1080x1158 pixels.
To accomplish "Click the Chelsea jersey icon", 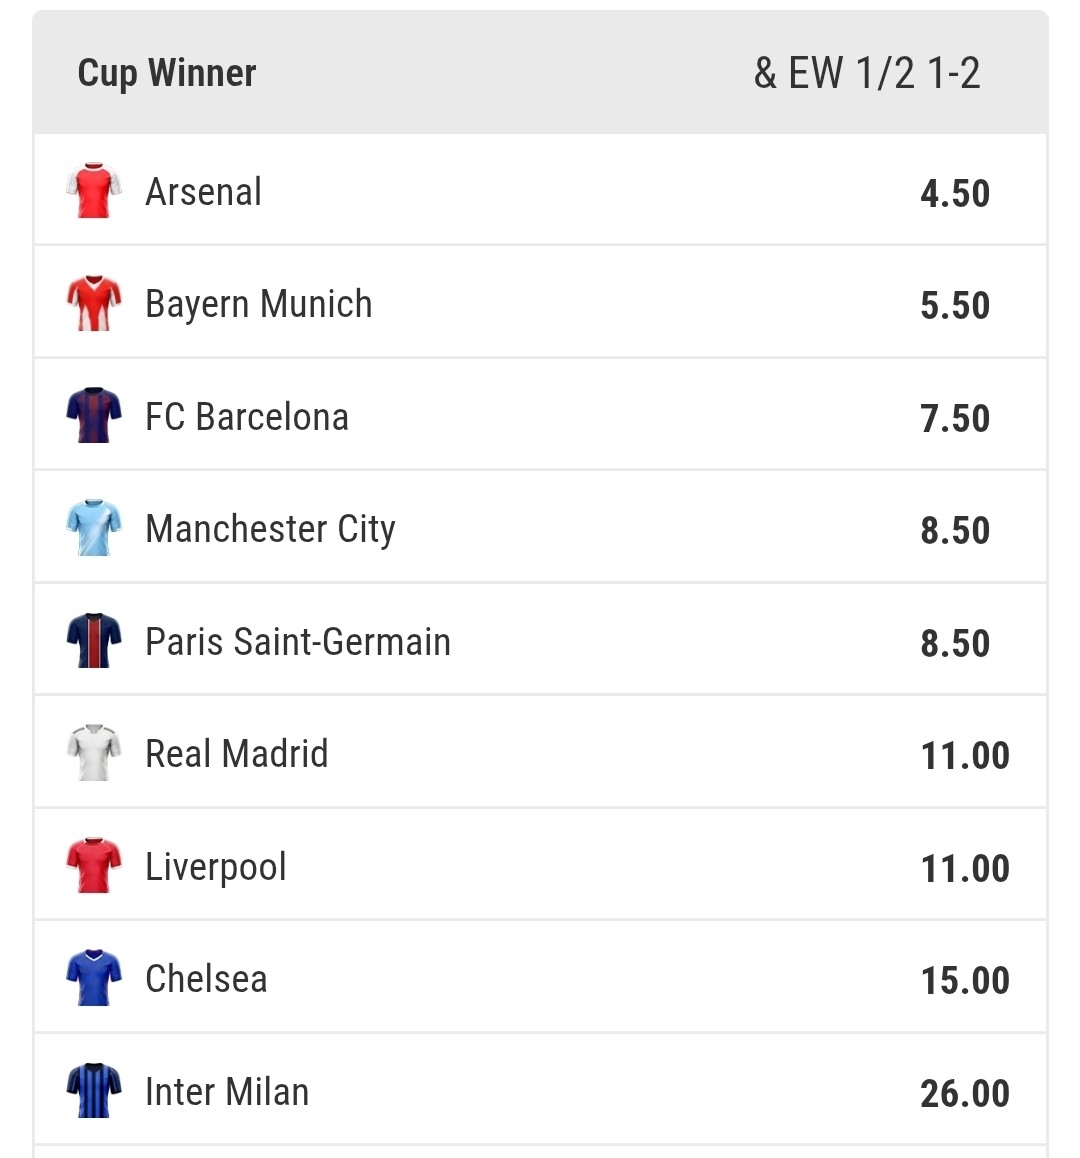I will coord(94,978).
